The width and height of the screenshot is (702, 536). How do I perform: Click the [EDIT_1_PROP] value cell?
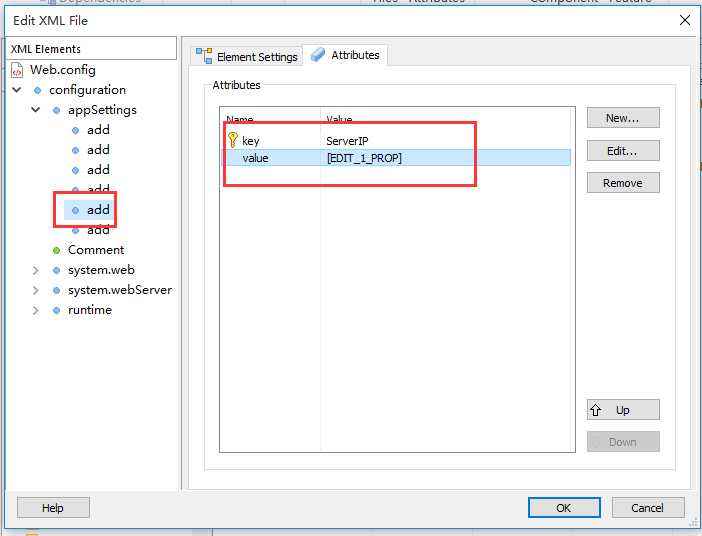[364, 158]
